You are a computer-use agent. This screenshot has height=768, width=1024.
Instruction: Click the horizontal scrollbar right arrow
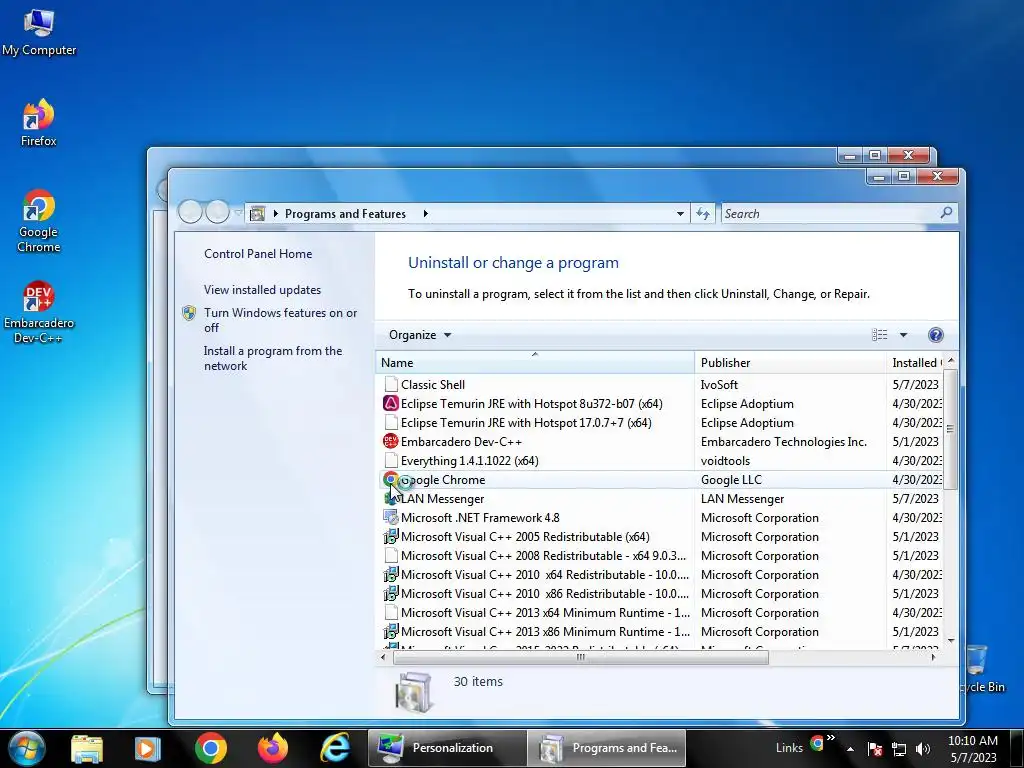pyautogui.click(x=933, y=658)
